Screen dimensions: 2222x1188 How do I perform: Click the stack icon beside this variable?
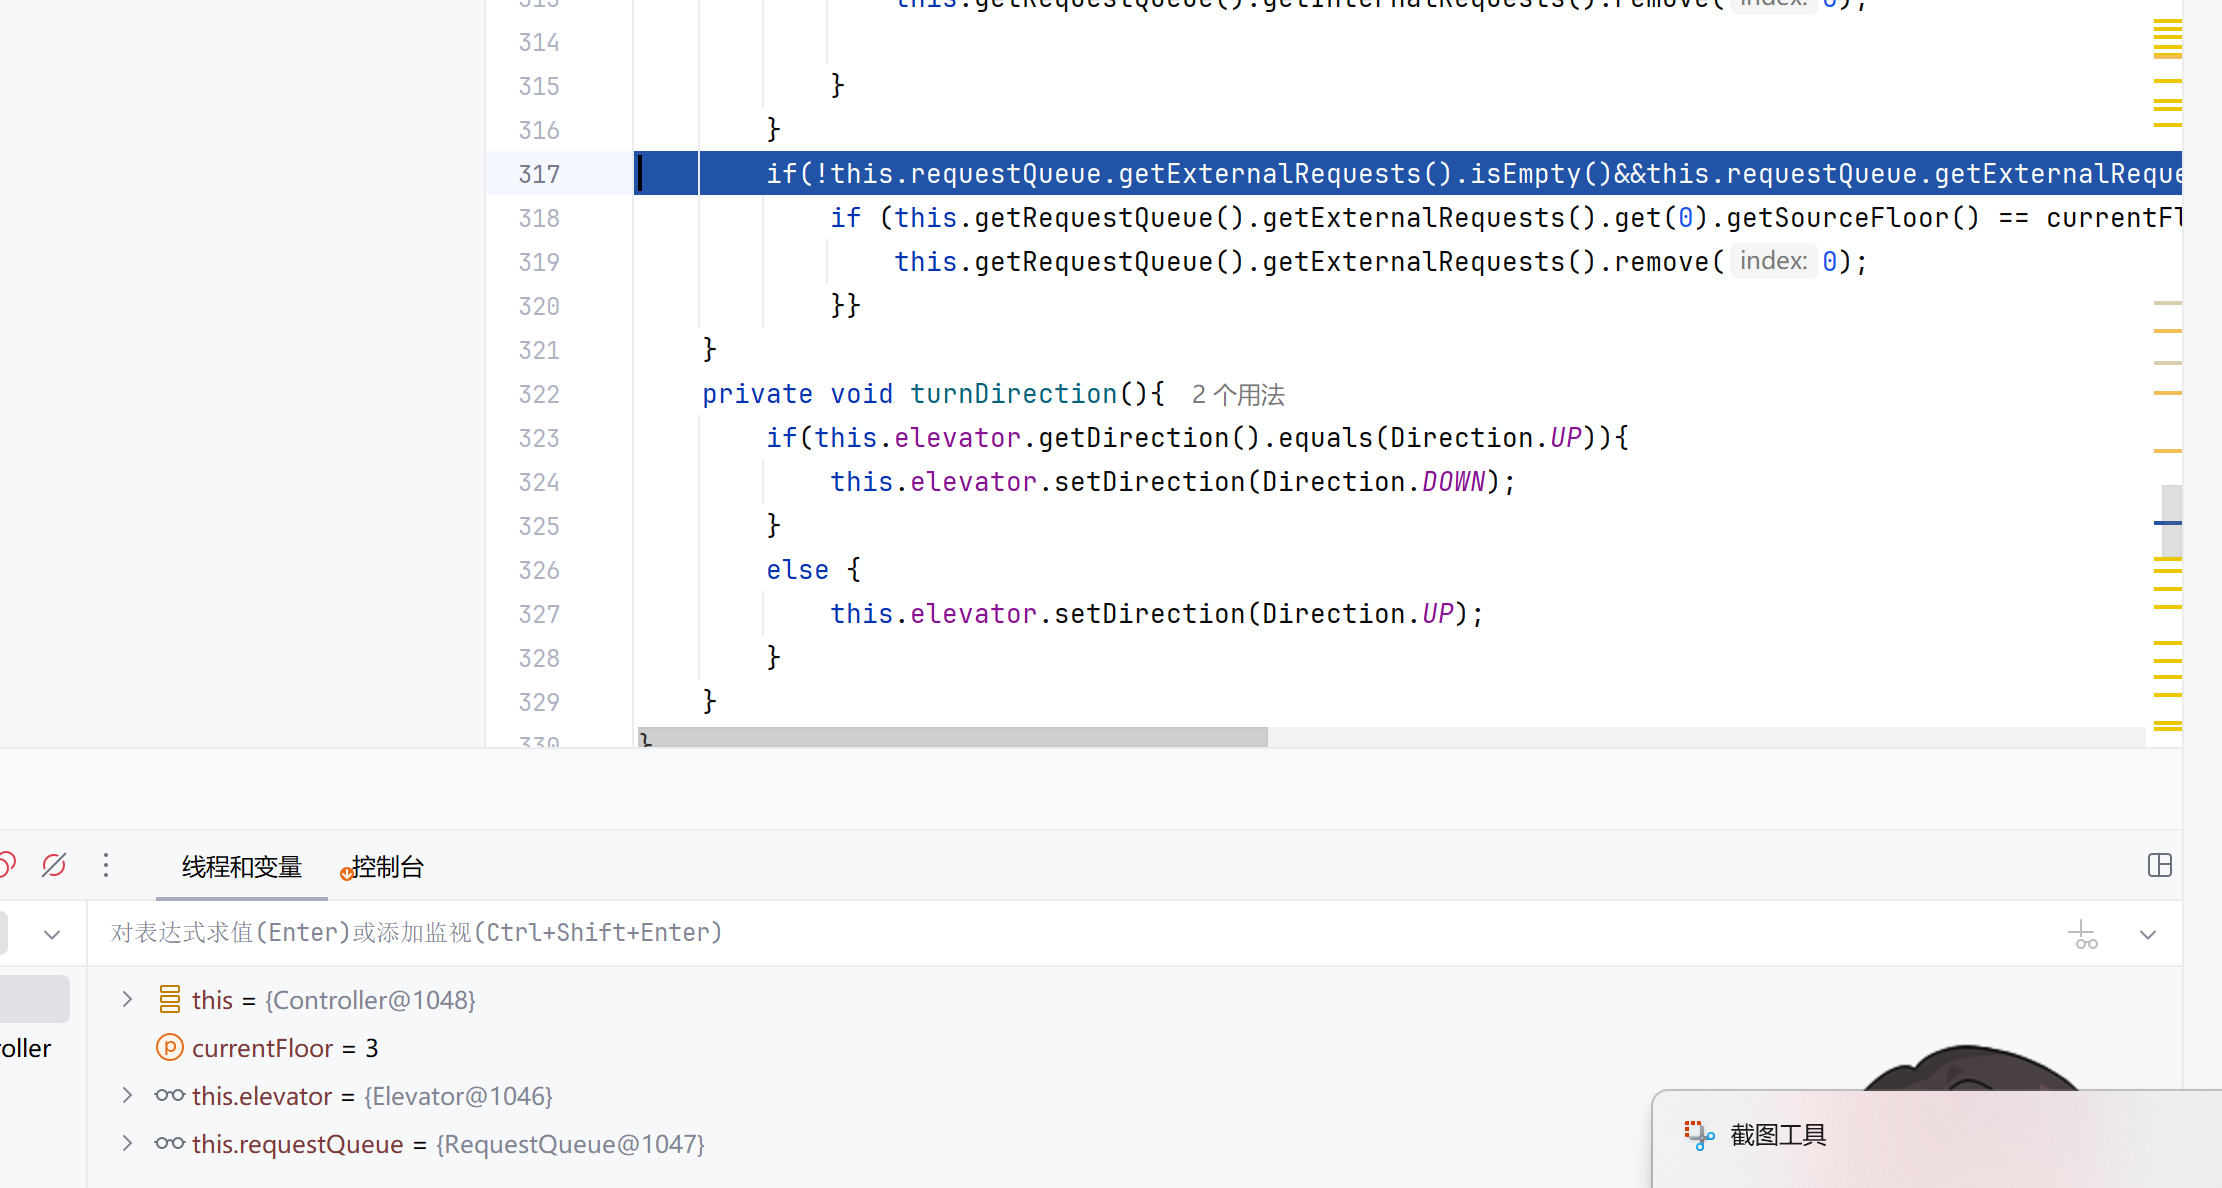point(170,999)
